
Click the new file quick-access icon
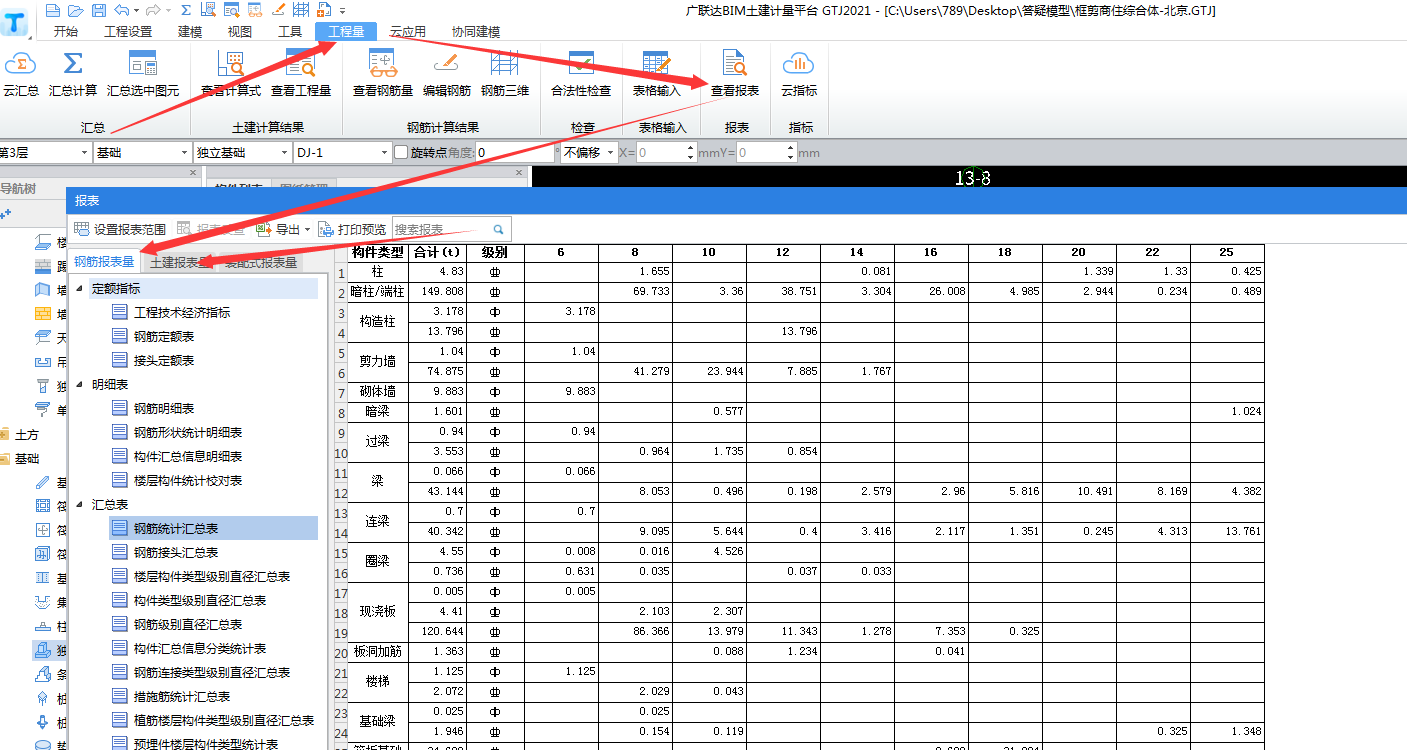(x=53, y=10)
